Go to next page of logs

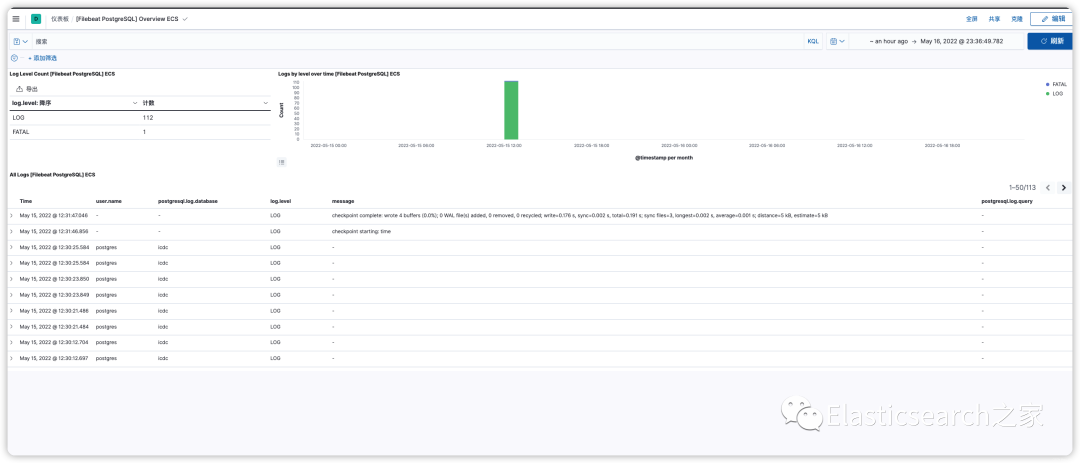tap(1063, 187)
